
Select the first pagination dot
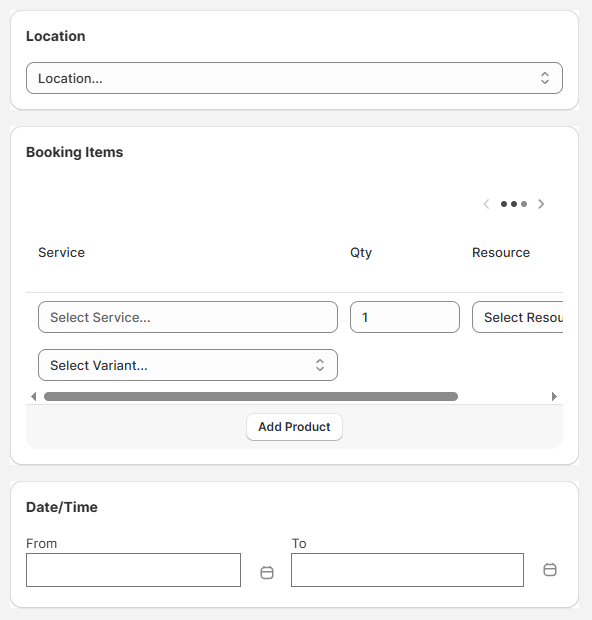[504, 204]
